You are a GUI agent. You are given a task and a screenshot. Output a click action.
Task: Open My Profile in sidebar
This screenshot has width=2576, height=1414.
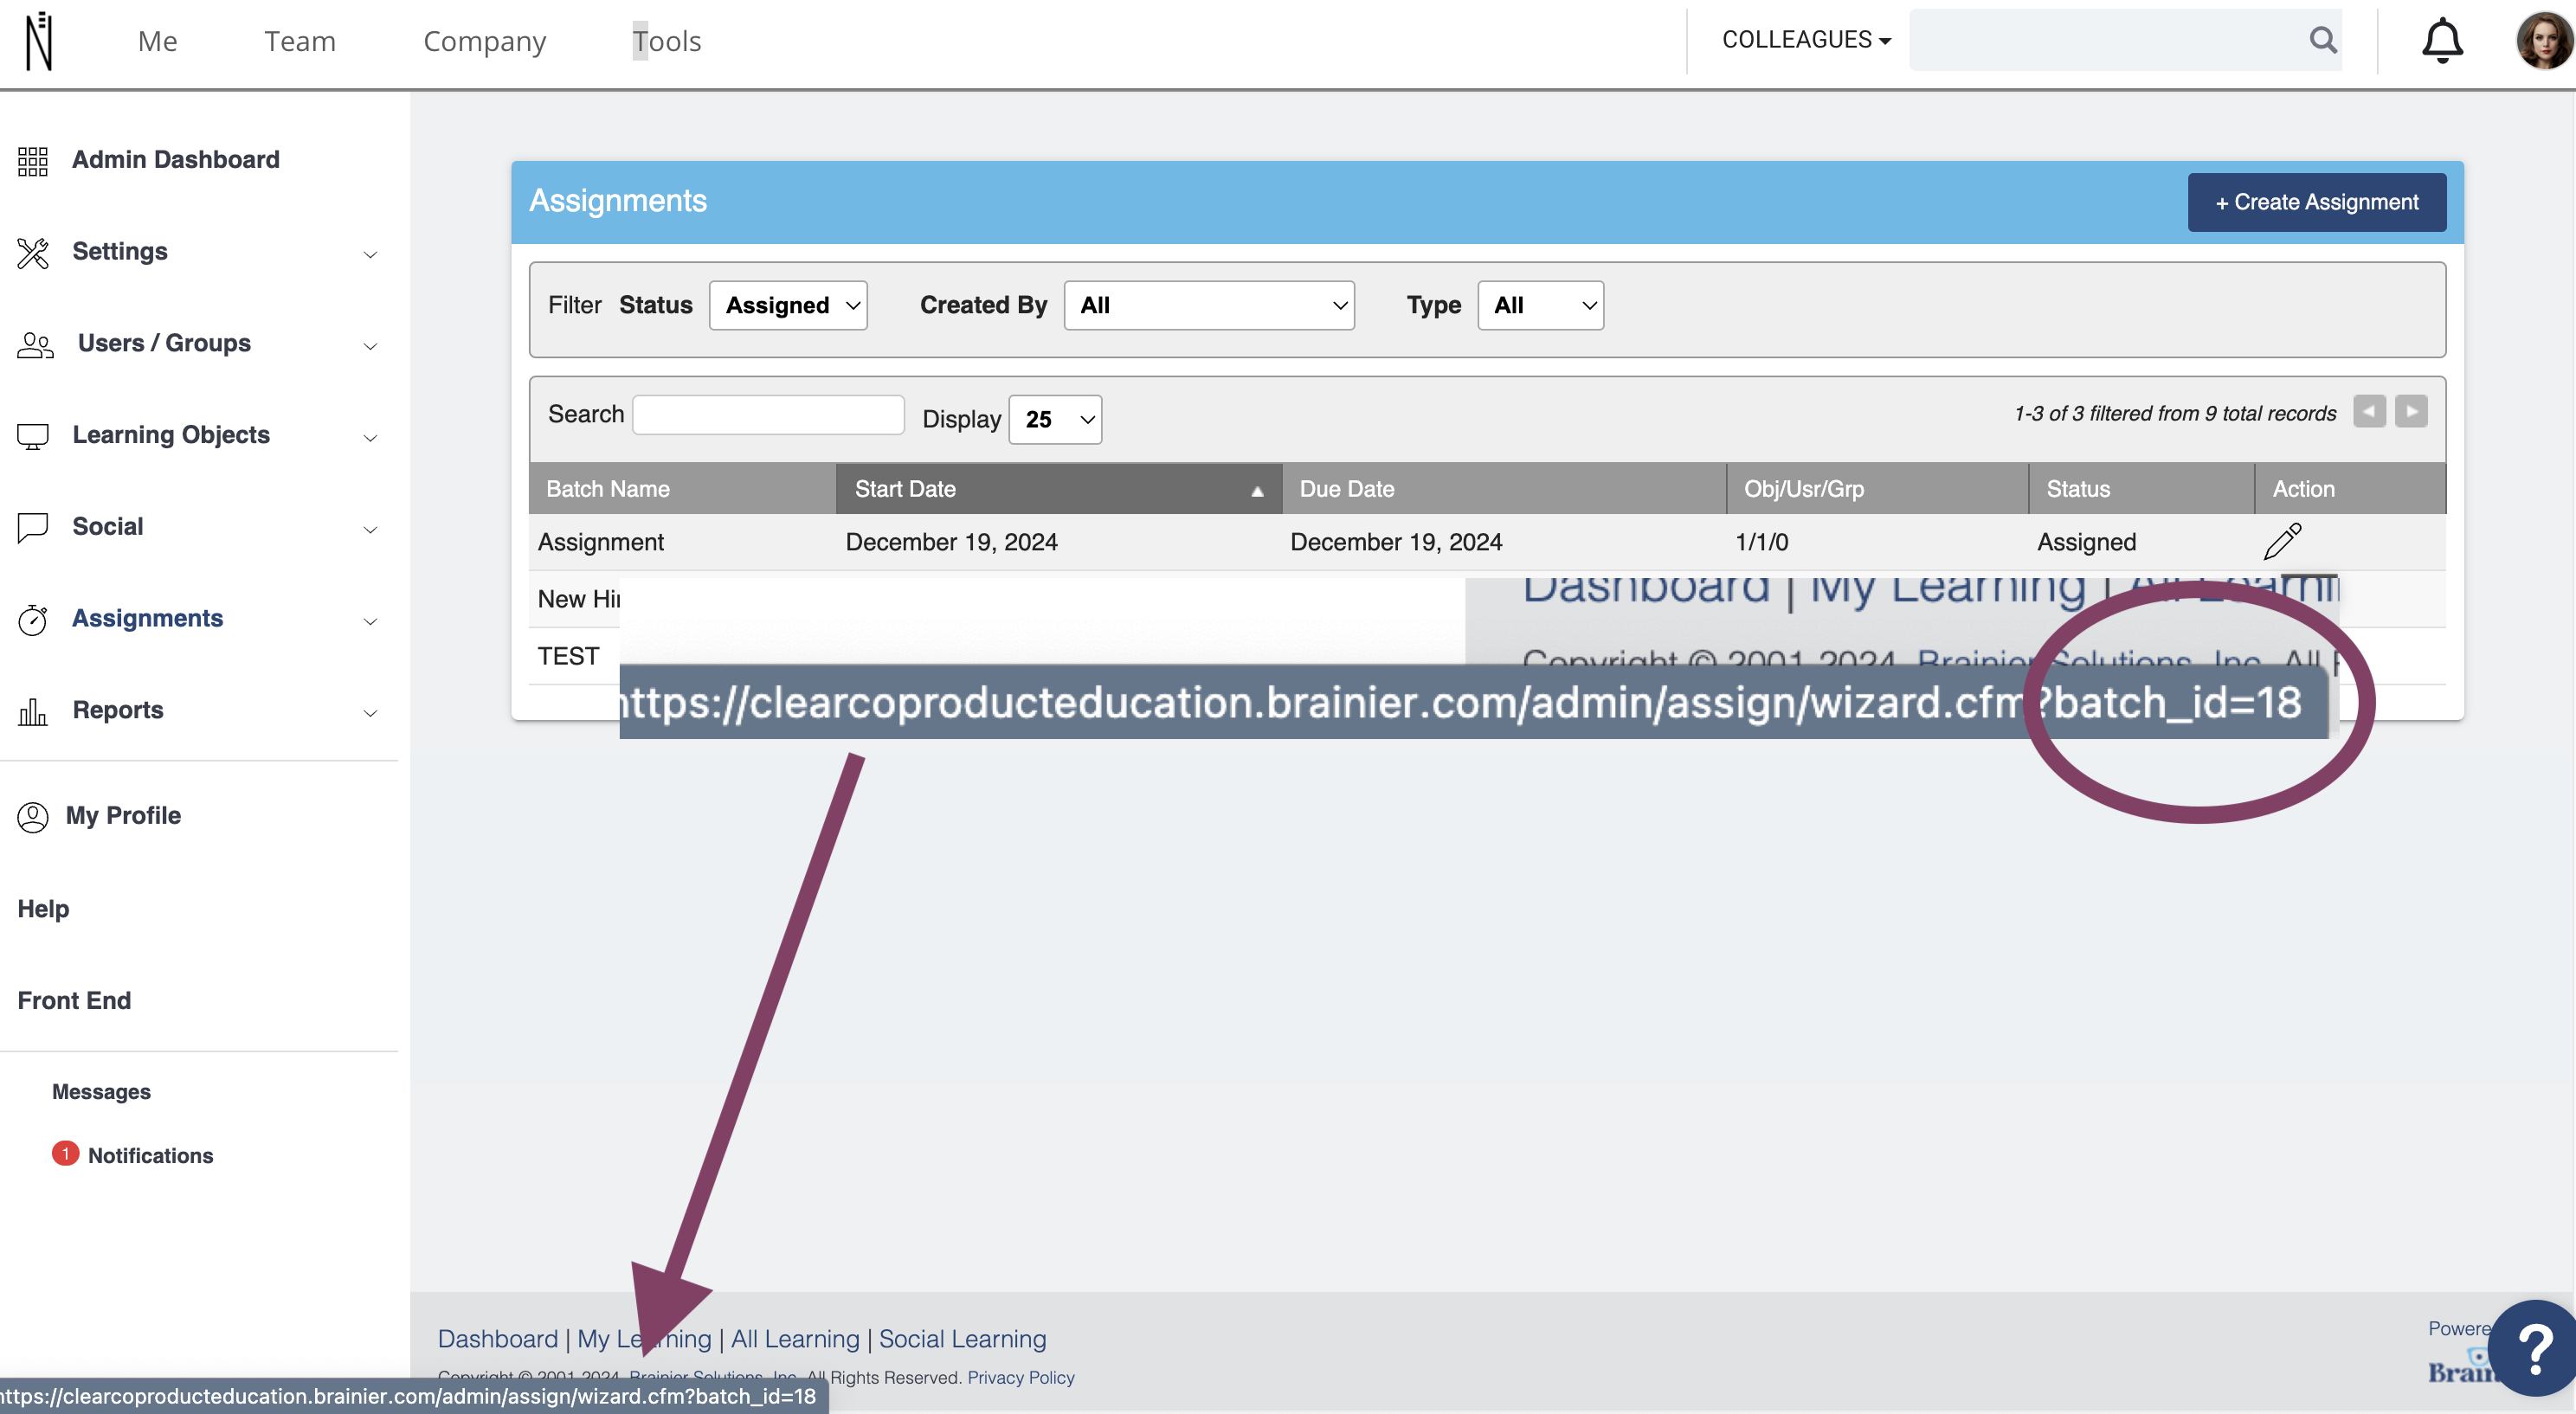pos(123,816)
